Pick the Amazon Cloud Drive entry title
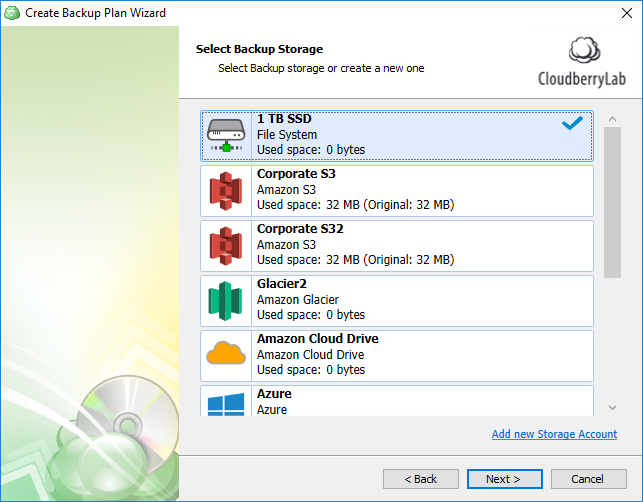 tap(318, 339)
